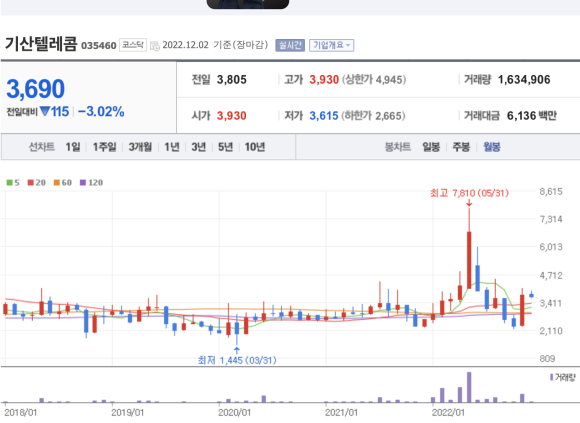
Task: Click the 고가 value 3,930
Action: 324,79
